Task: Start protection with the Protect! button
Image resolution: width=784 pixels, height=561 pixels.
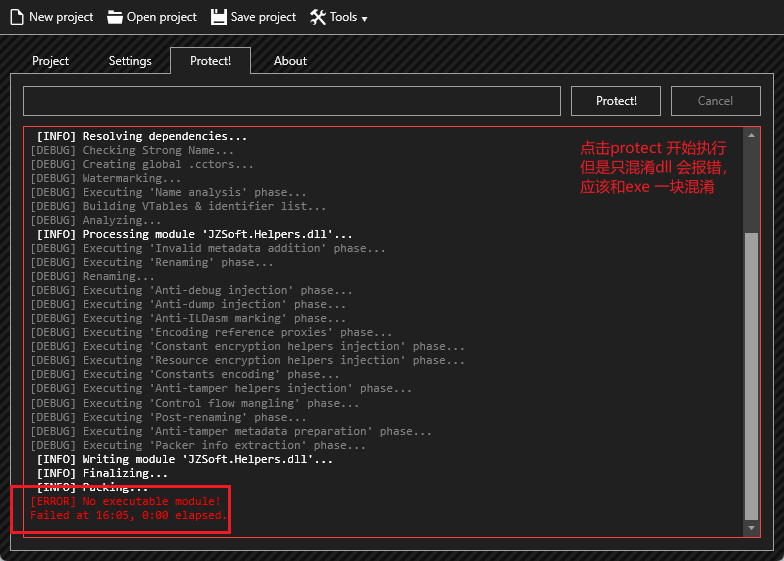Action: (616, 101)
